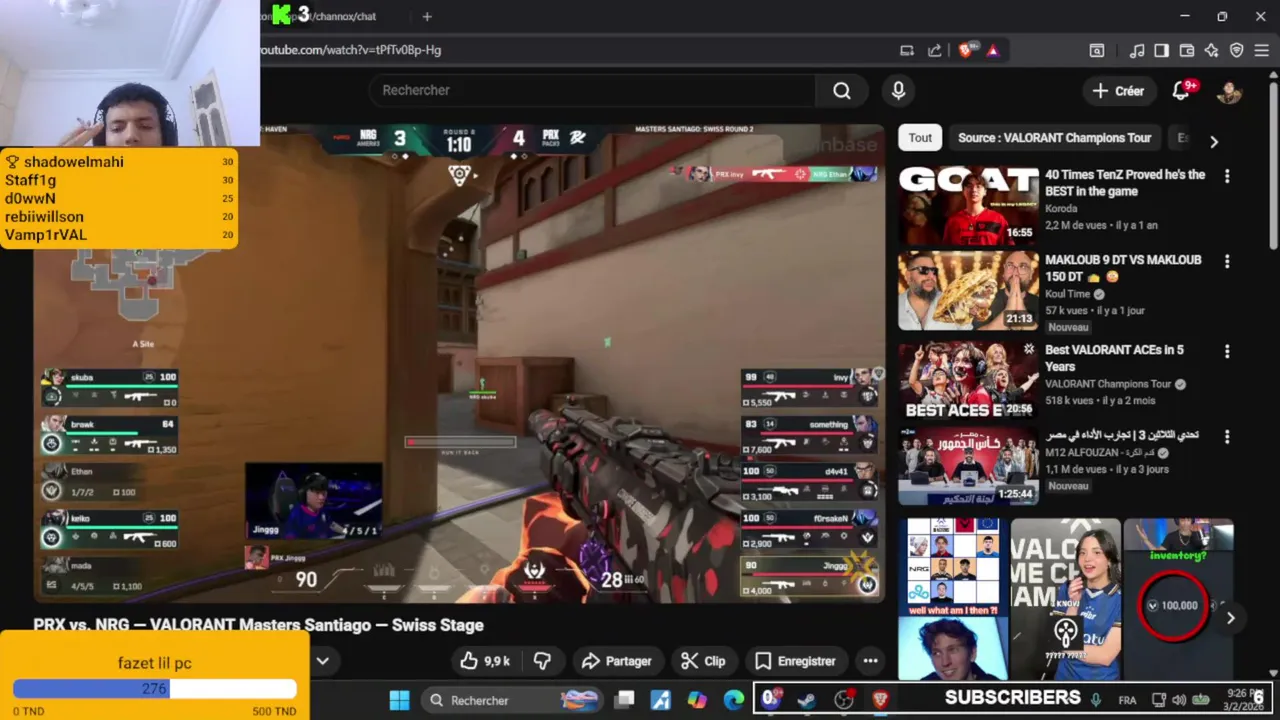Open the M12 ALFOUZAN video thumbnail
This screenshot has height=720, width=1280.
968,466
